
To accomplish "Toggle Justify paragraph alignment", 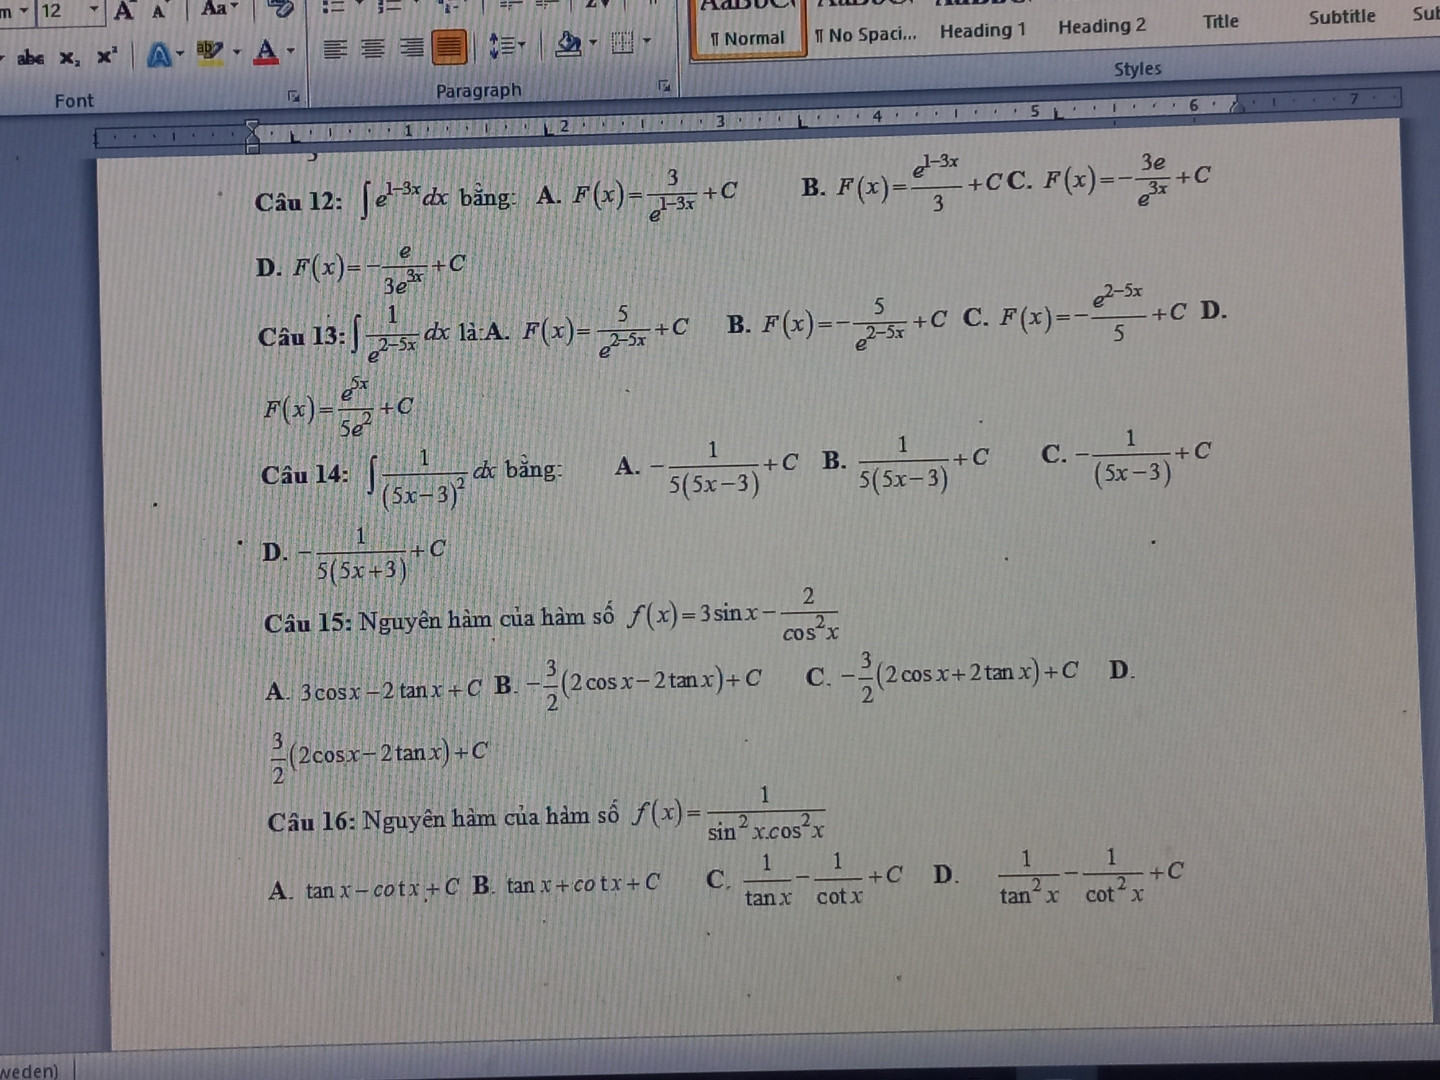I will (449, 46).
